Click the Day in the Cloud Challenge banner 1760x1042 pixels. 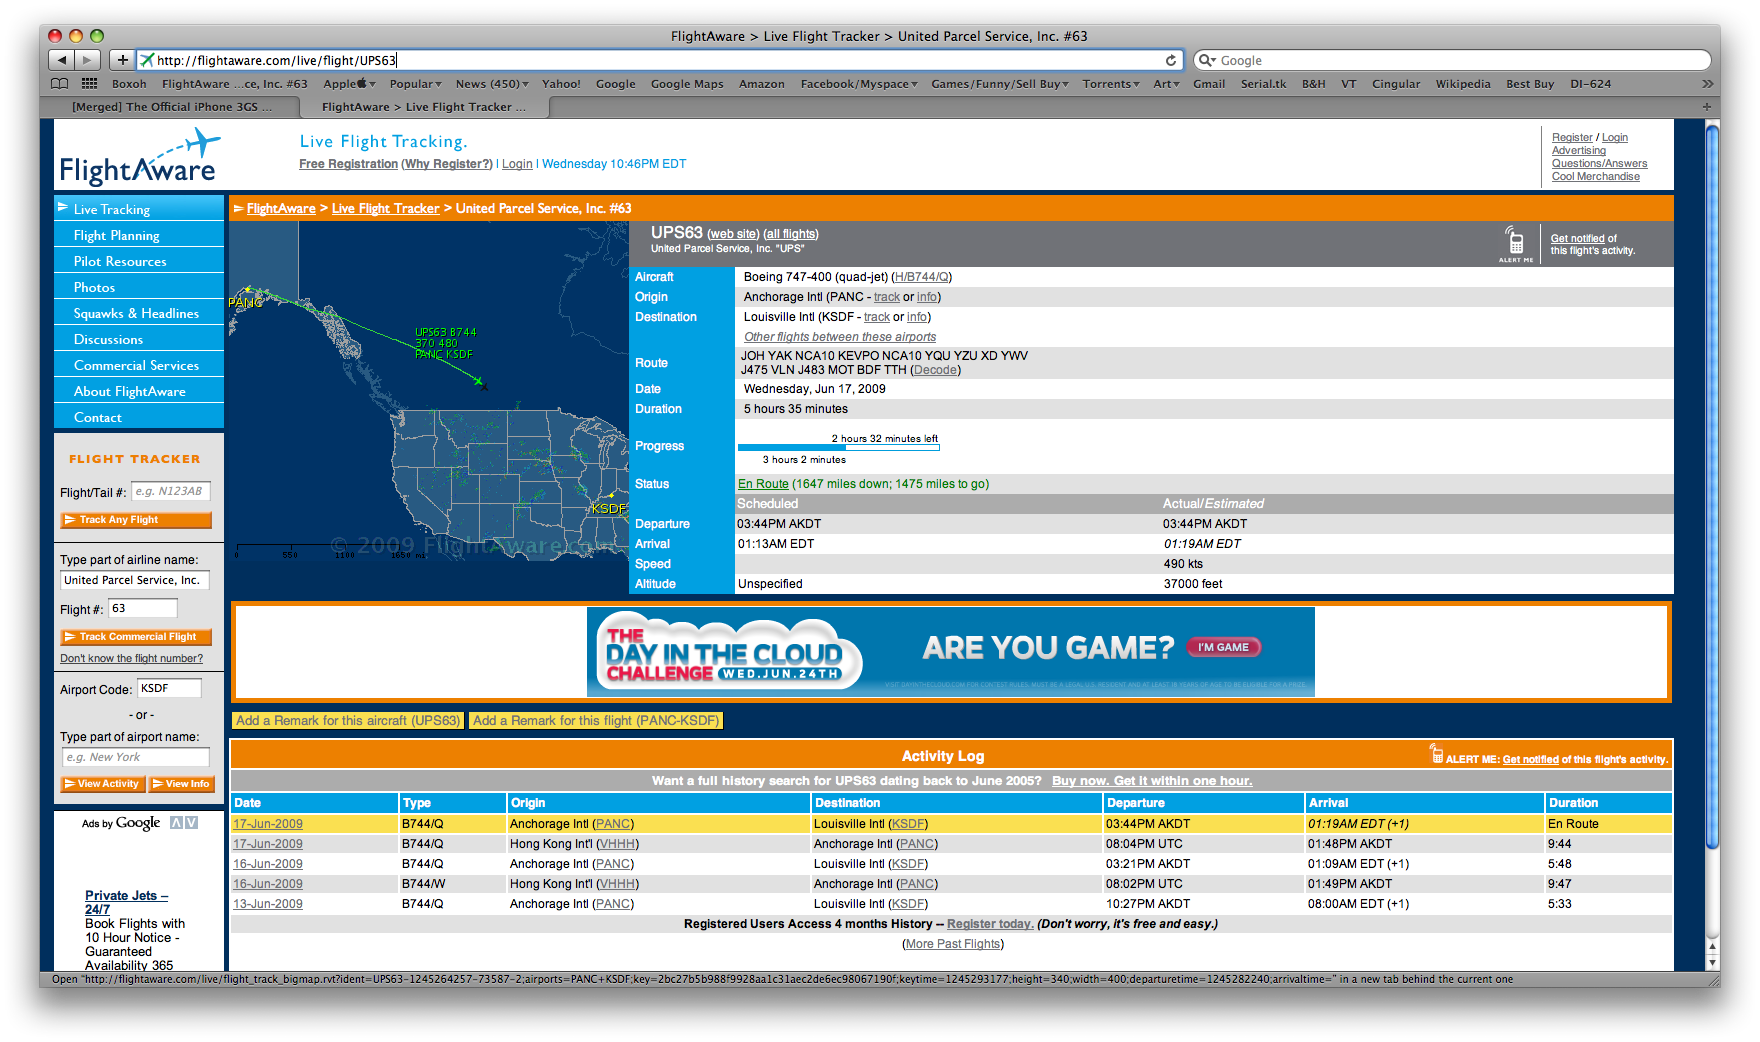tap(950, 652)
